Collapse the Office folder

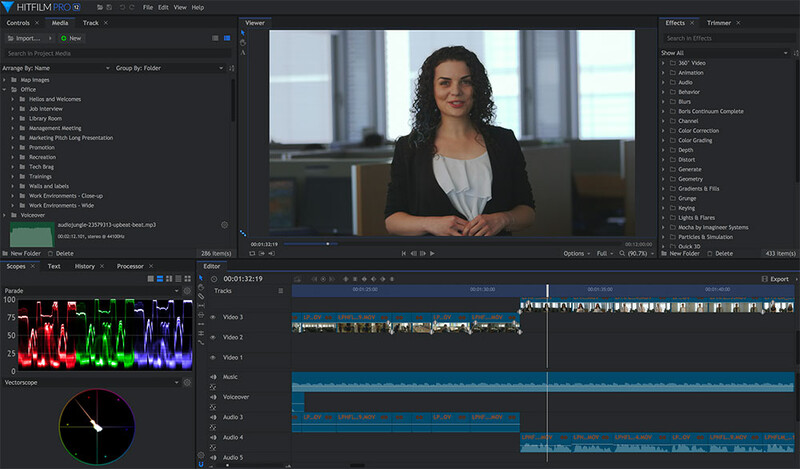pyautogui.click(x=4, y=90)
